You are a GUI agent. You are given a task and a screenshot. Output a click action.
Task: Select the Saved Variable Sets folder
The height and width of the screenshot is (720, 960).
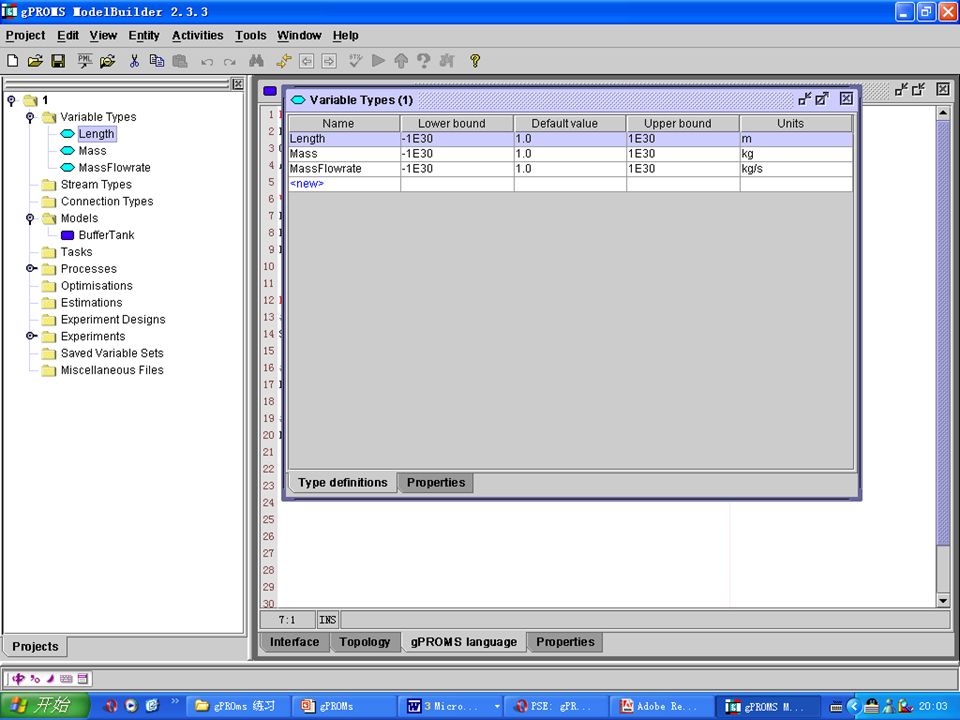(x=112, y=353)
